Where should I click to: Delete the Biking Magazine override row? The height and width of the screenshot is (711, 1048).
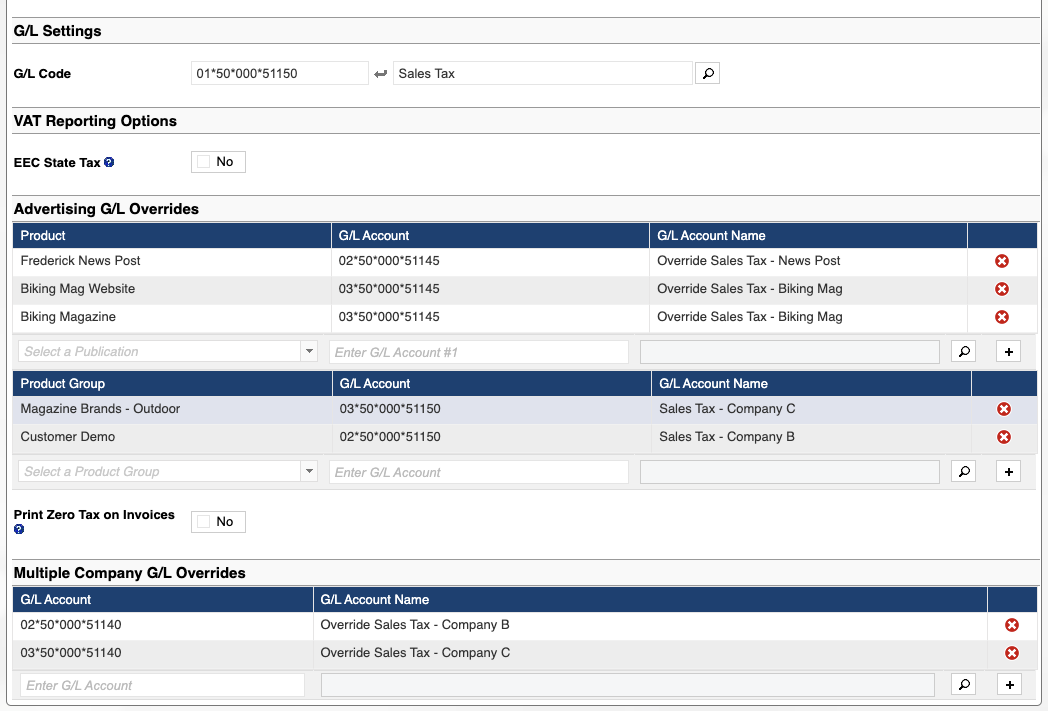1001,317
